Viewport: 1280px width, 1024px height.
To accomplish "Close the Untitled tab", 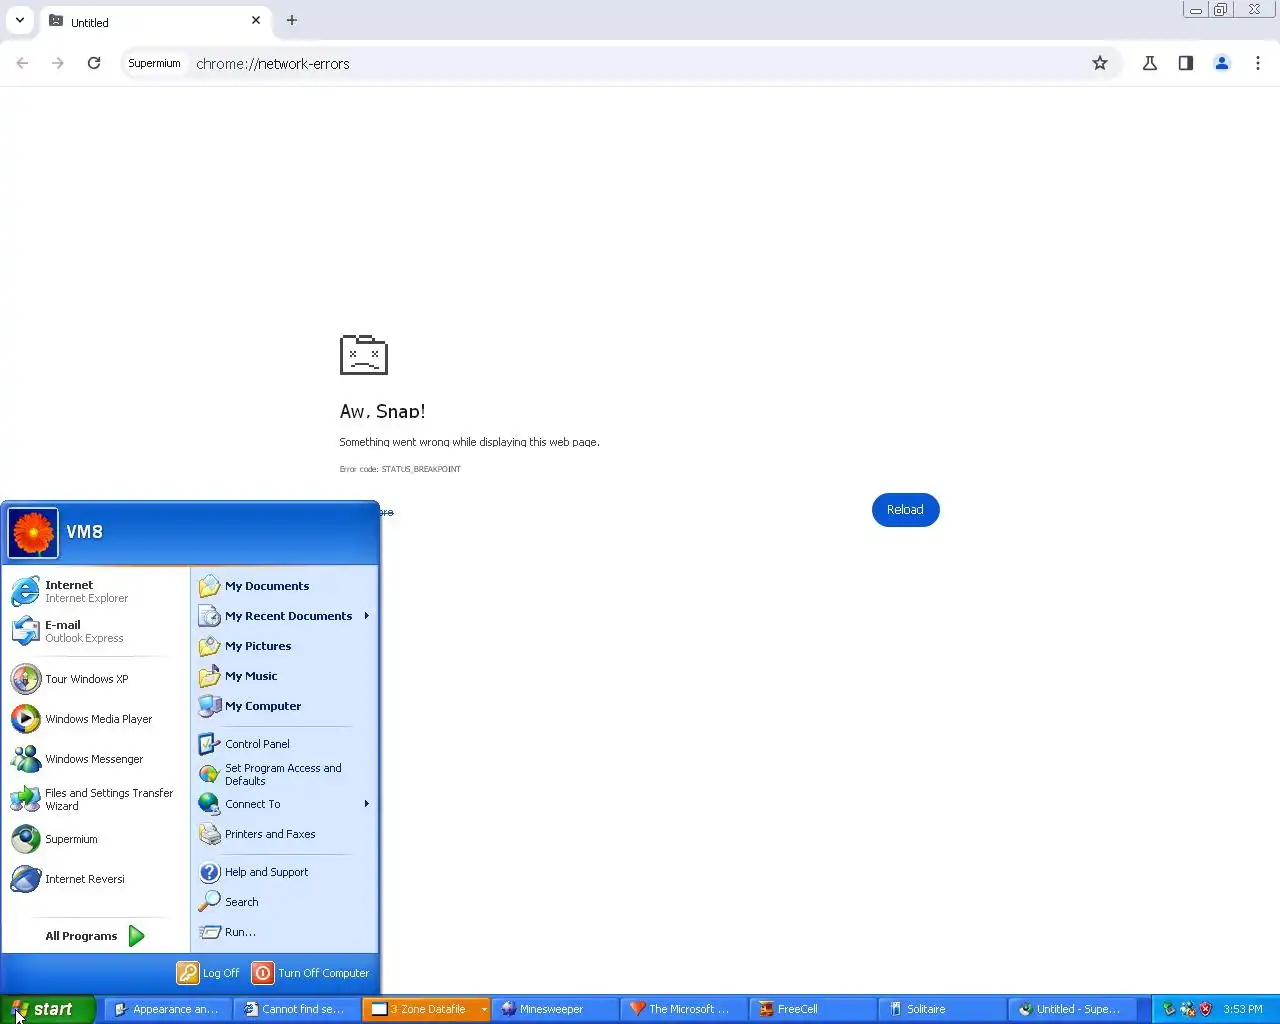I will pos(256,20).
